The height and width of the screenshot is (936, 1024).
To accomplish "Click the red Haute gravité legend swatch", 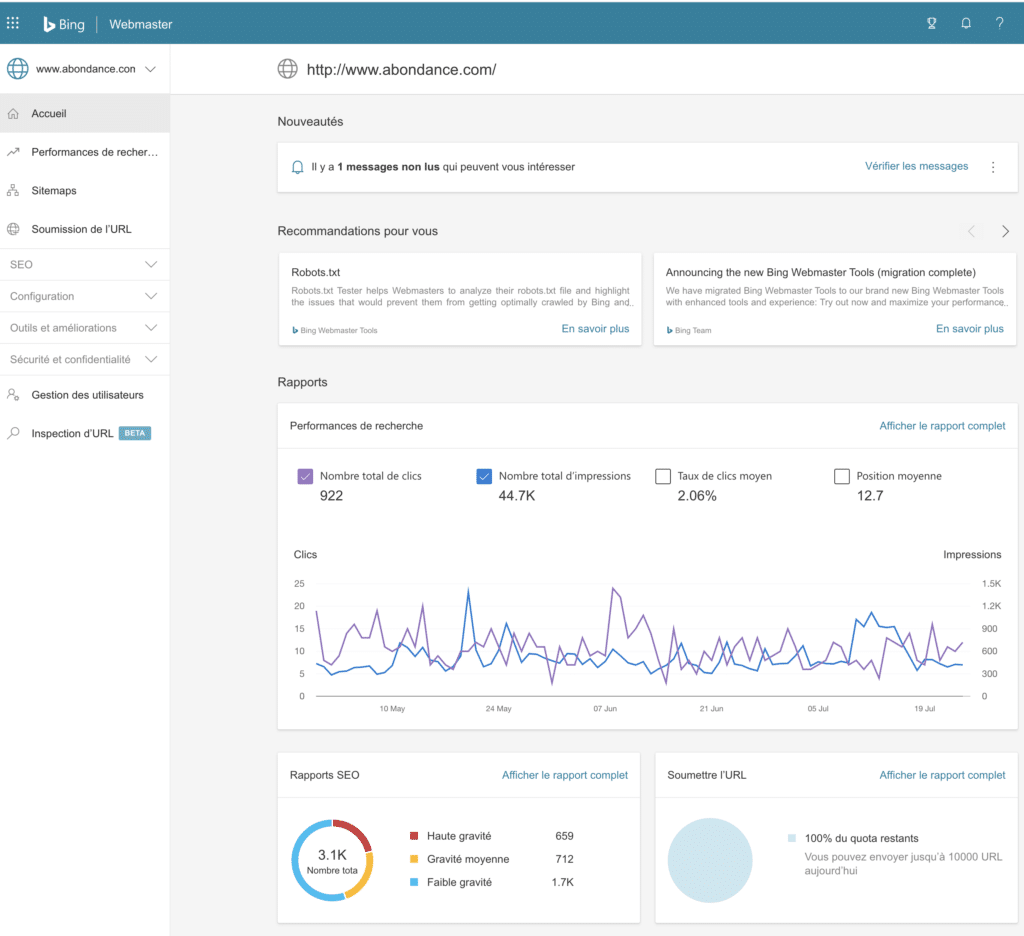I will tap(414, 836).
